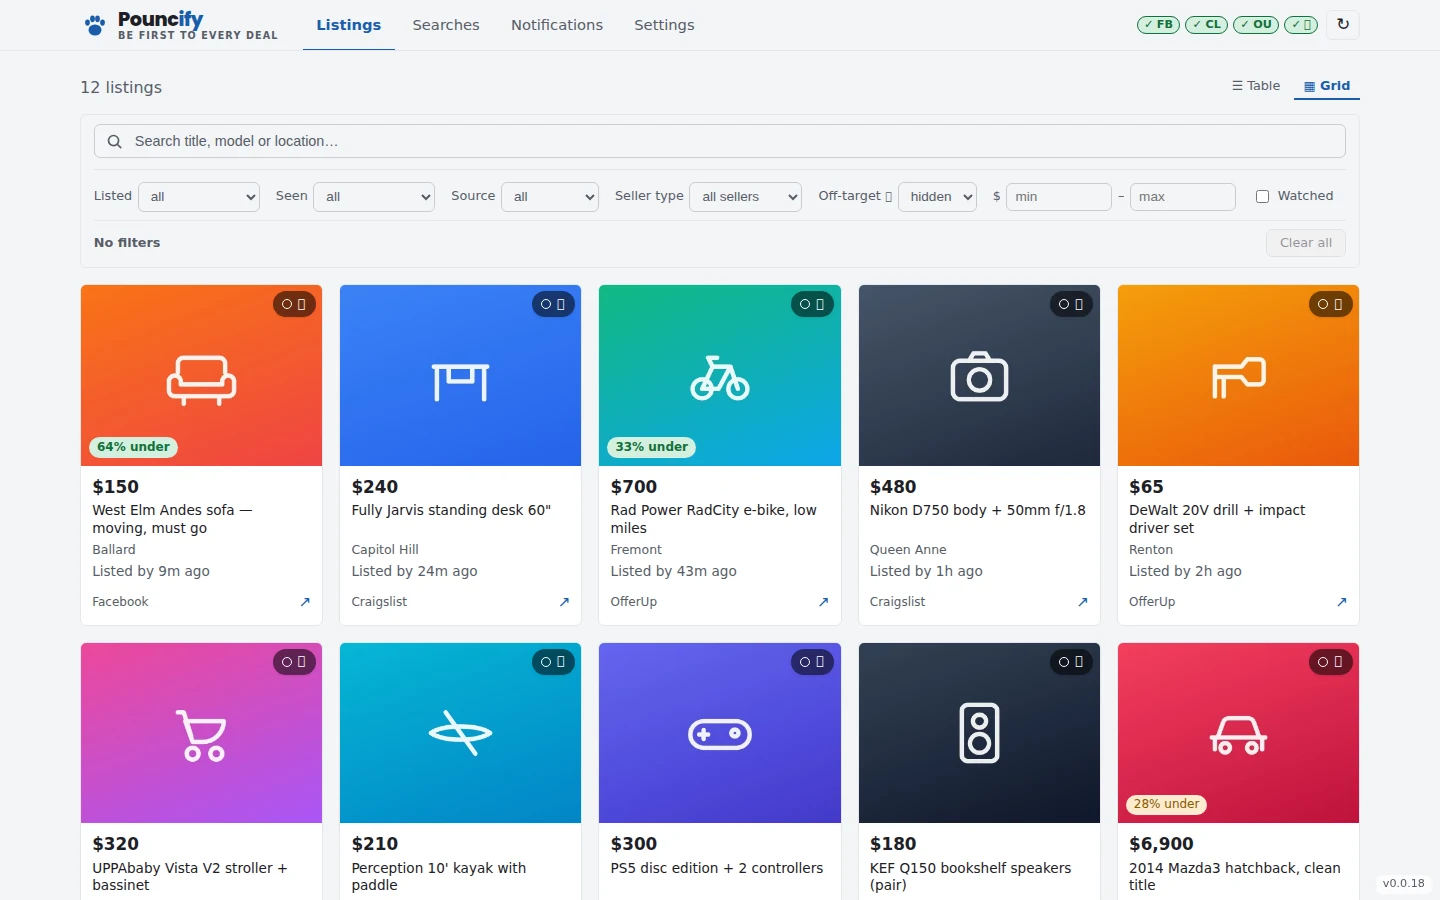Open the Seen filter dropdown
1440x900 pixels.
click(x=374, y=197)
